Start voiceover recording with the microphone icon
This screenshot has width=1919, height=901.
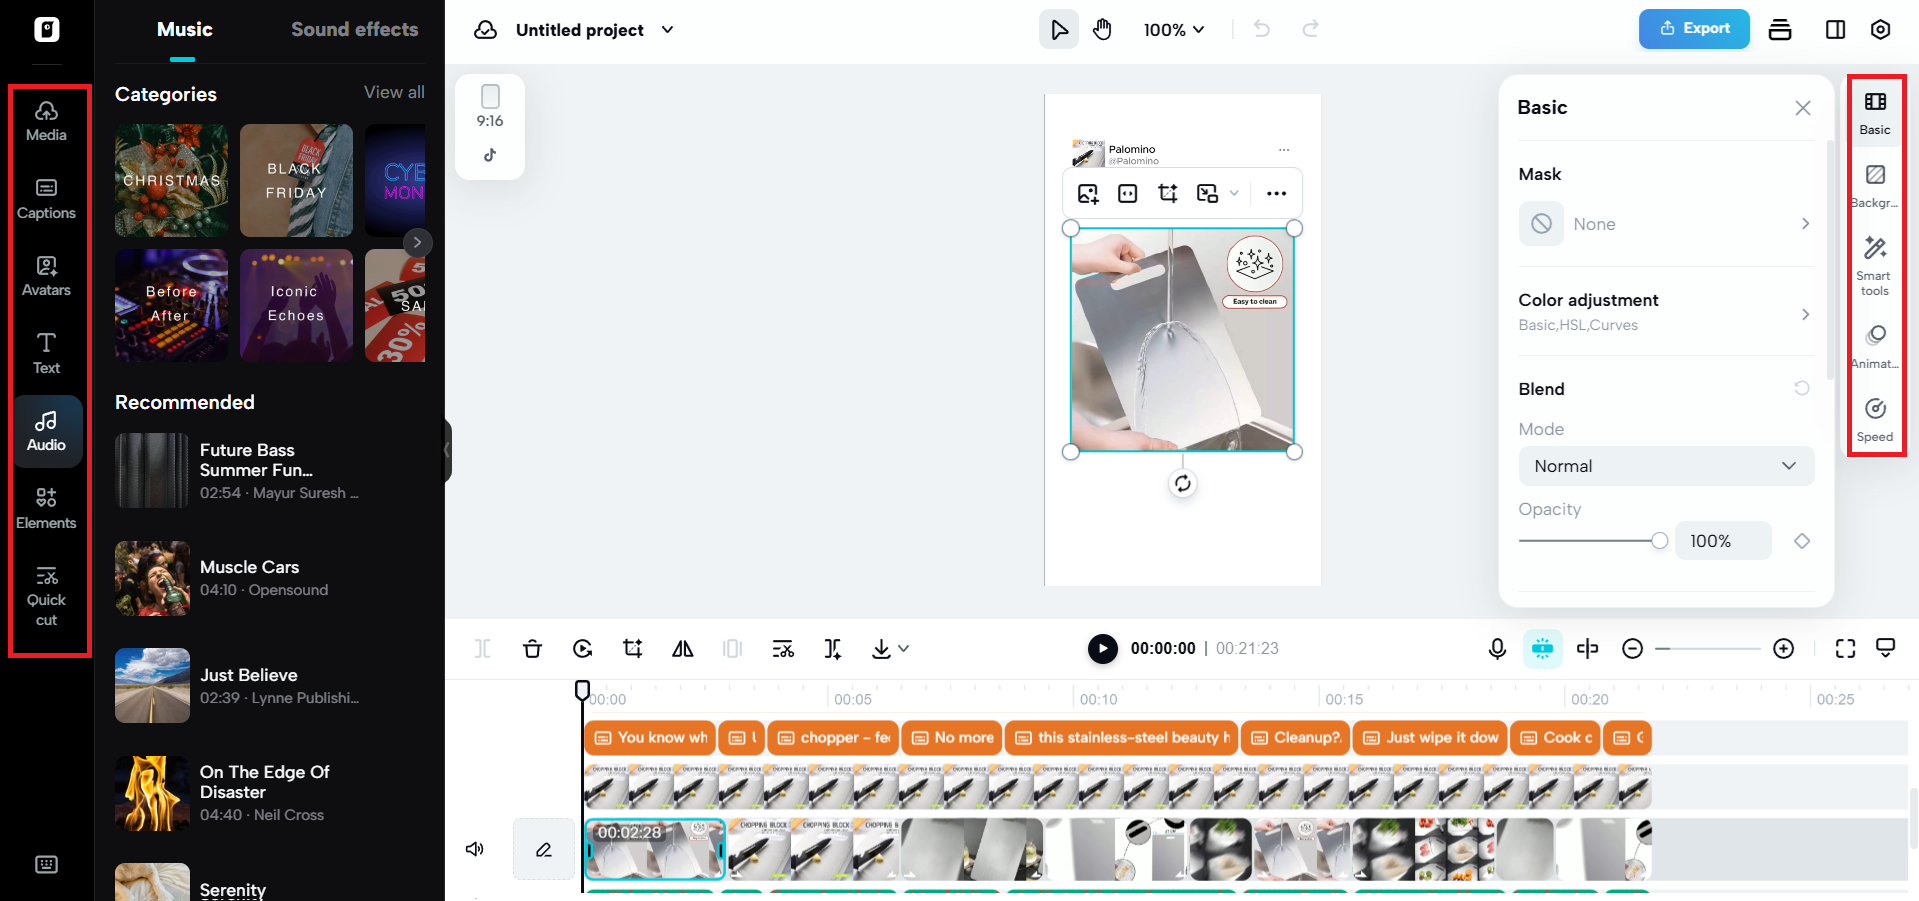coord(1496,648)
